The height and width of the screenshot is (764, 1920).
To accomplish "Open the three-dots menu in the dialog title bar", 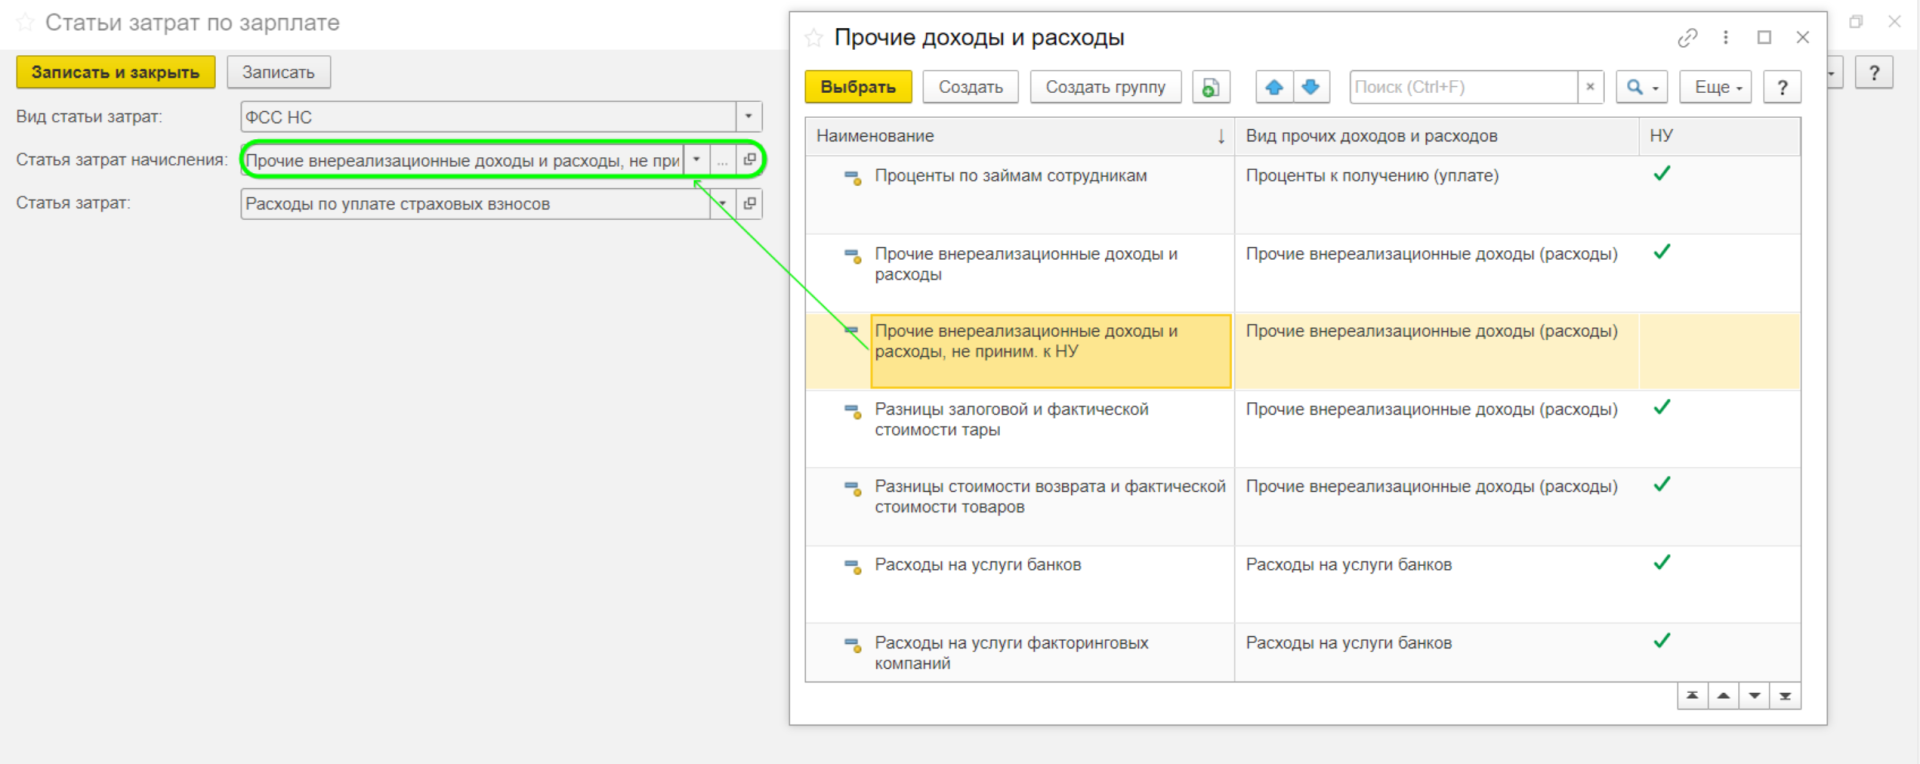I will [x=1726, y=37].
